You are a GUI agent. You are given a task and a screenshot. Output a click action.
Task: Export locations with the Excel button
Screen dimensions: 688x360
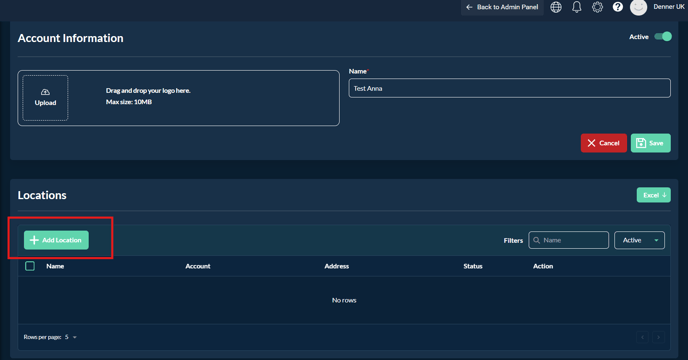[654, 195]
